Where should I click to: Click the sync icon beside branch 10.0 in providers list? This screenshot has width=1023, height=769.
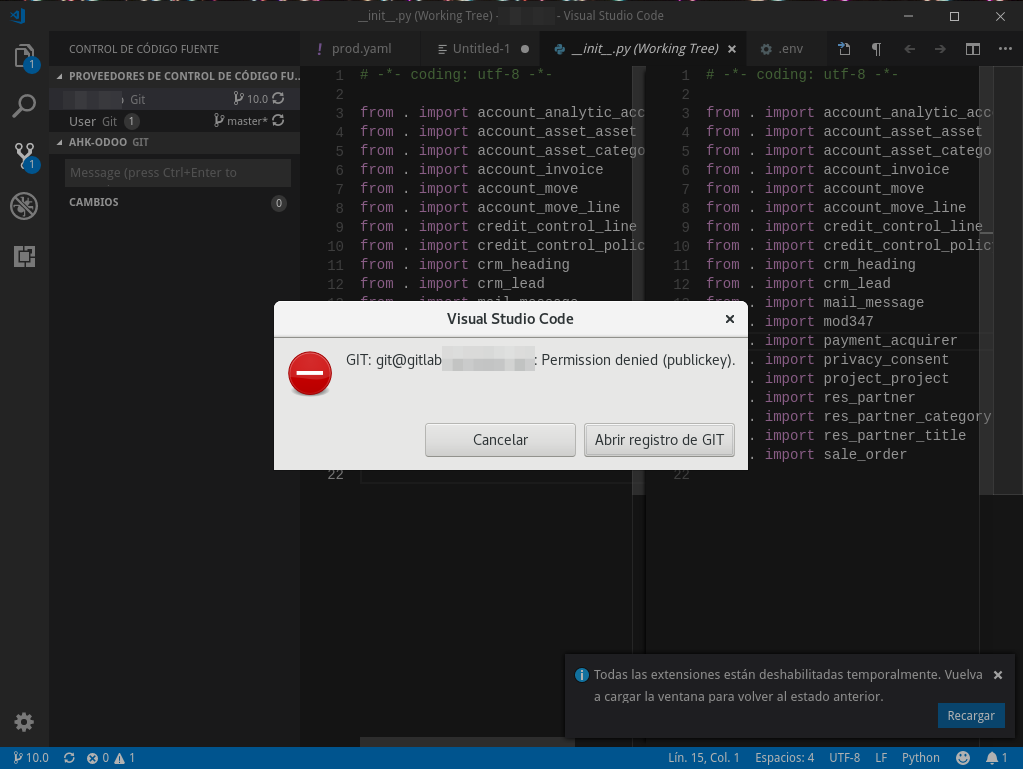279,98
